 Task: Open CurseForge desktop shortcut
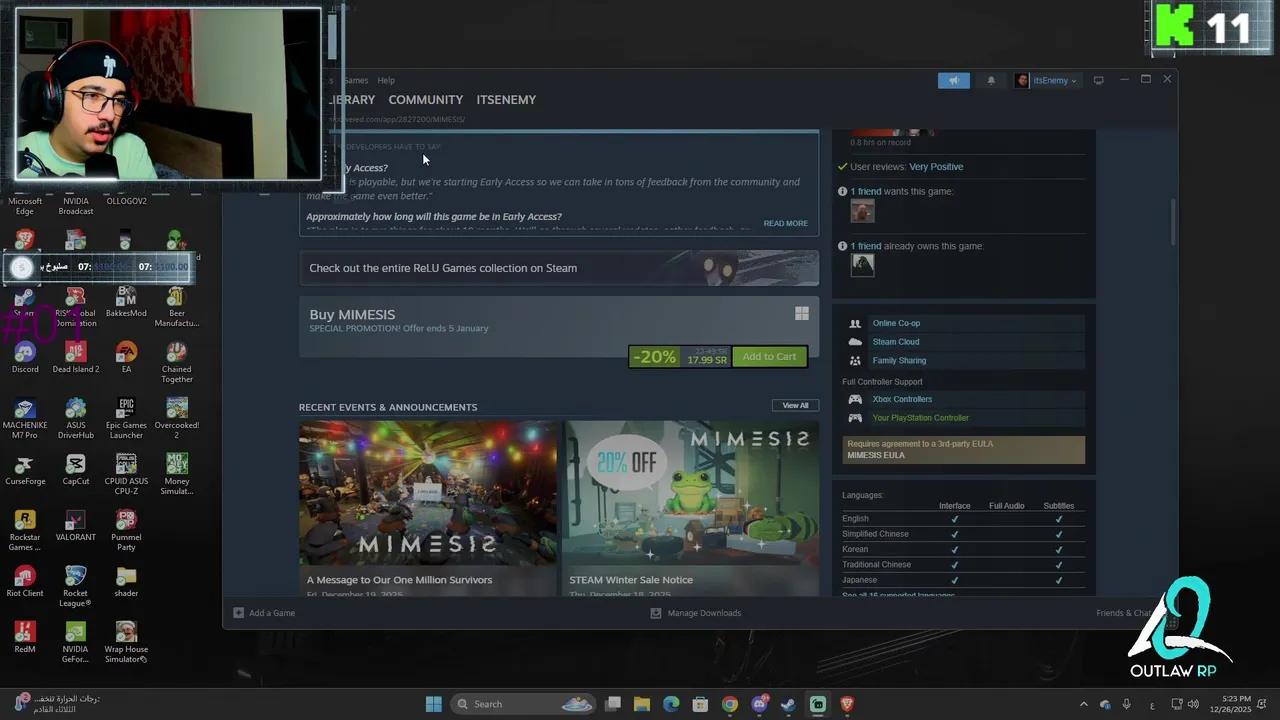25,470
